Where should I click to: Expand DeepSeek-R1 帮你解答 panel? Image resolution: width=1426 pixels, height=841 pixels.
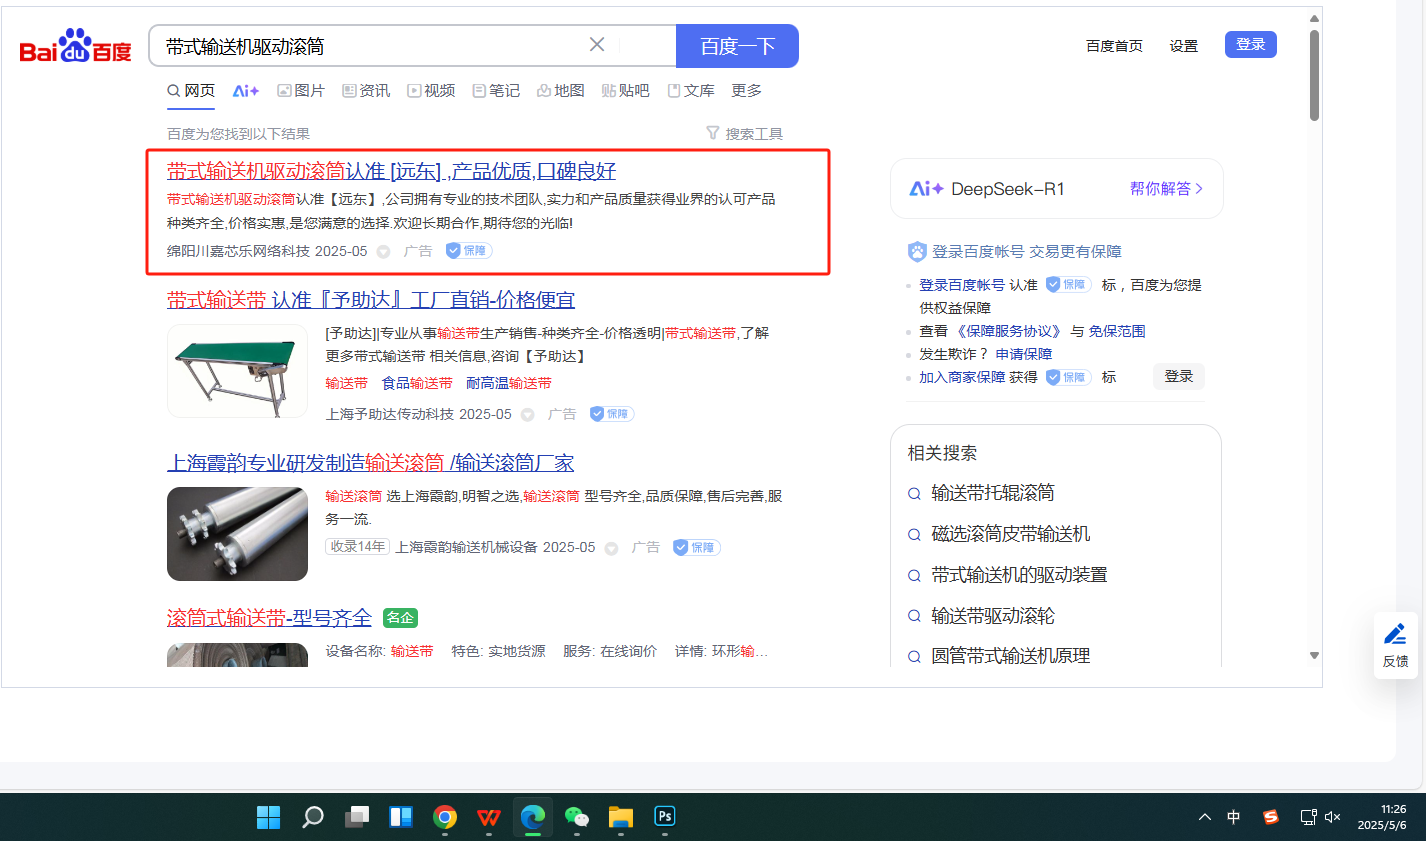pos(1166,189)
